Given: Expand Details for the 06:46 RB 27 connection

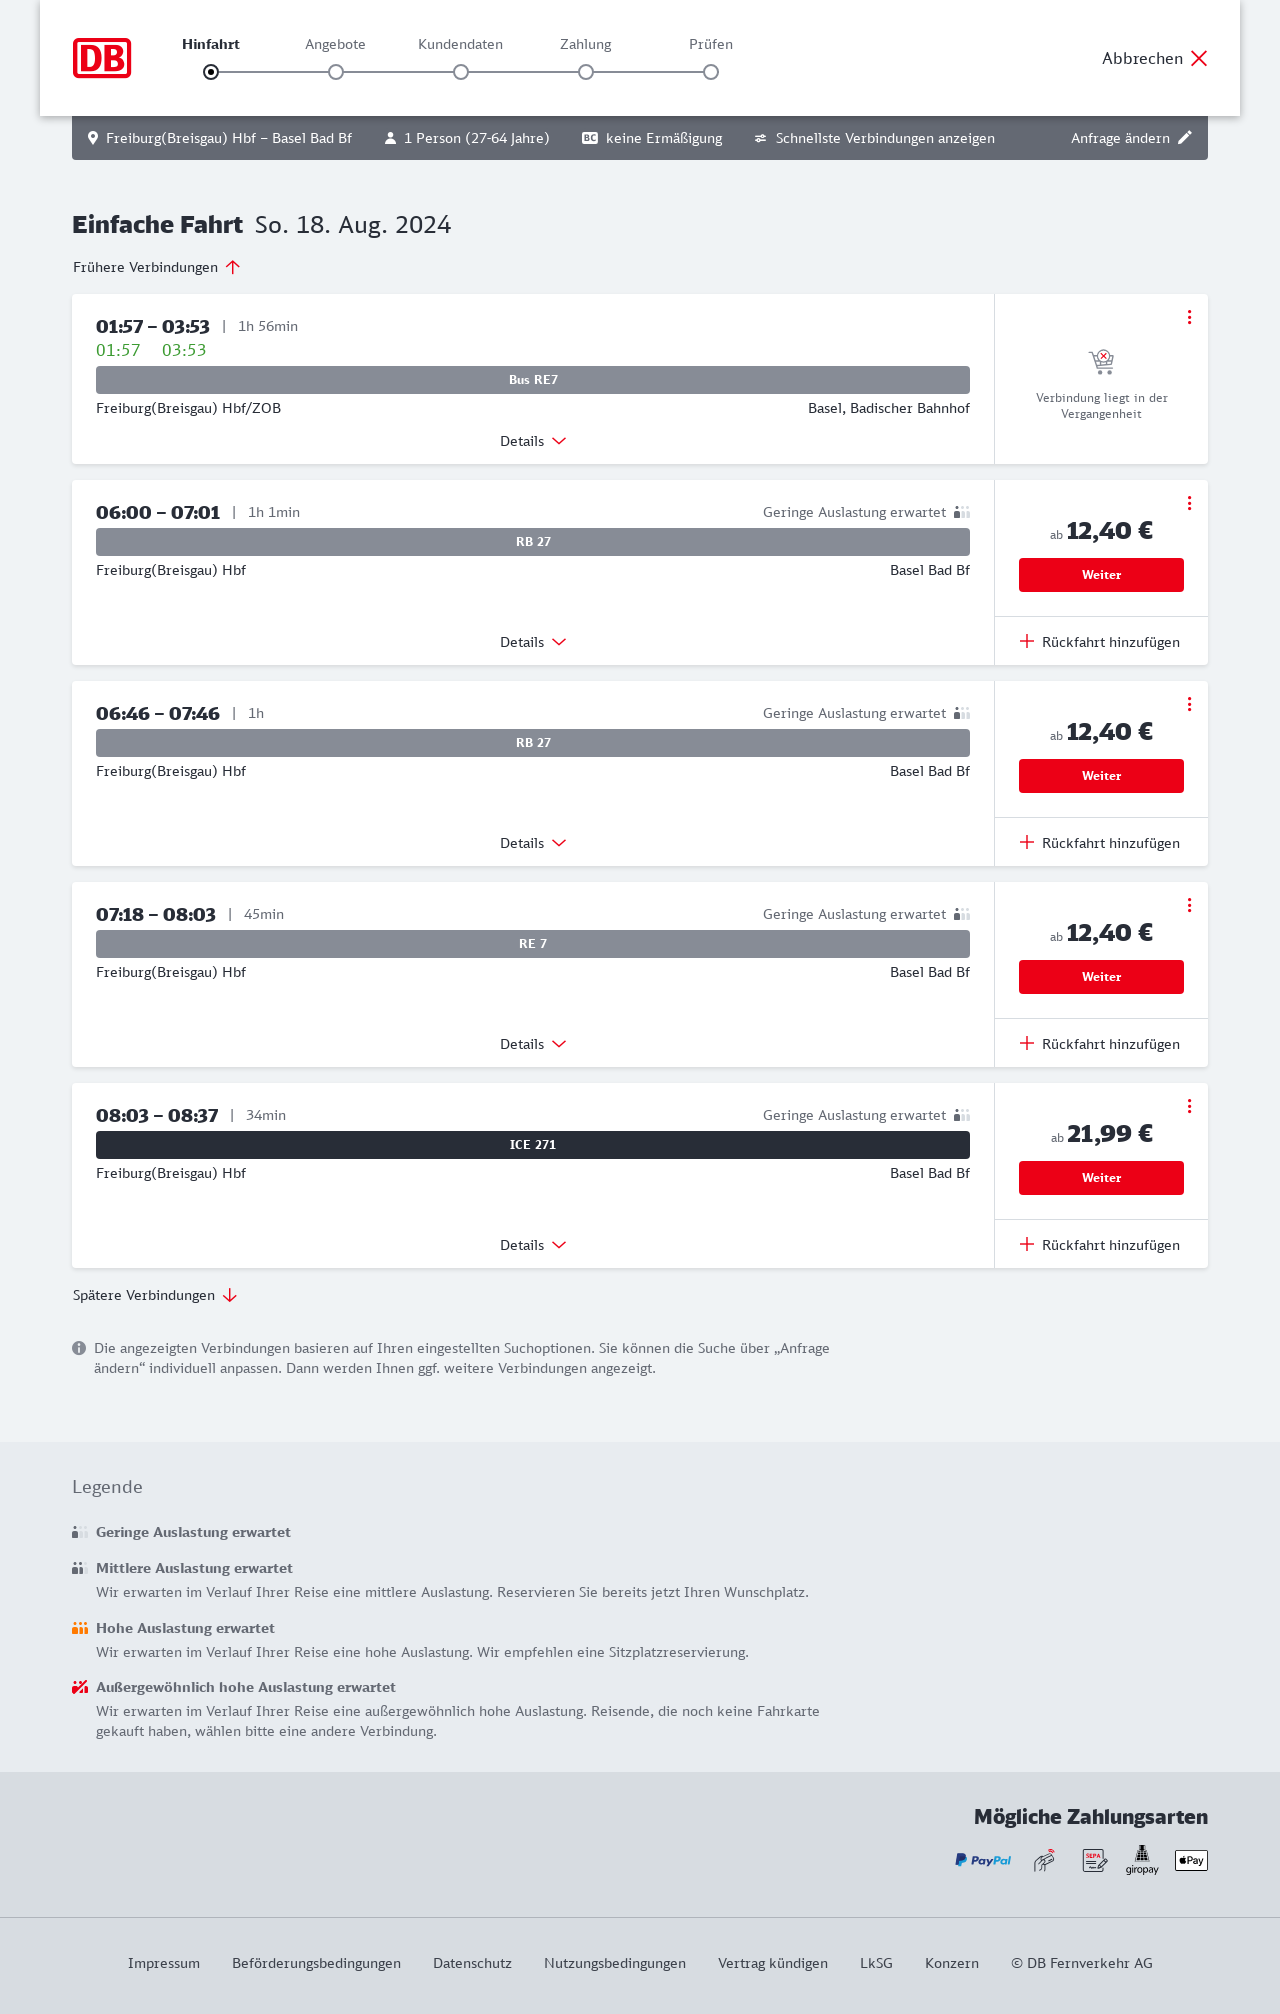Looking at the screenshot, I should [x=533, y=843].
